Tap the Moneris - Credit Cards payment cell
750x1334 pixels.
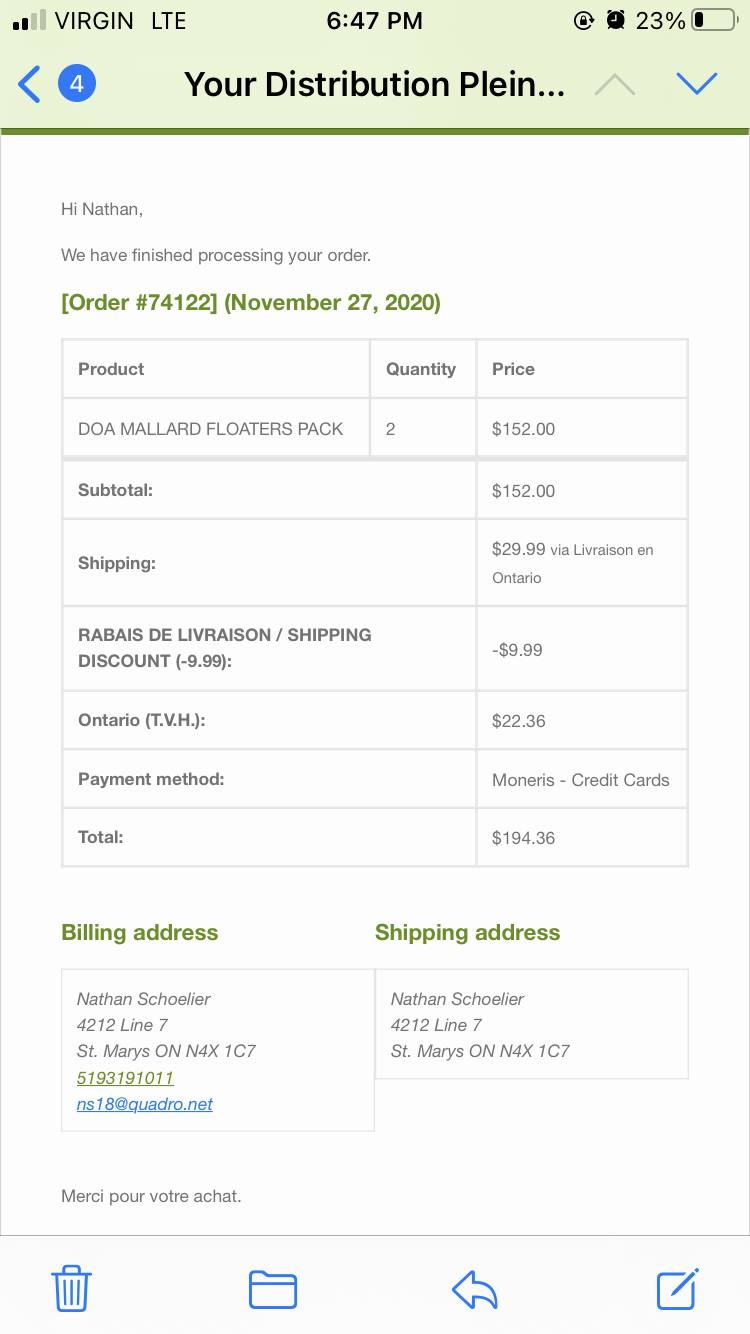[x=582, y=779]
